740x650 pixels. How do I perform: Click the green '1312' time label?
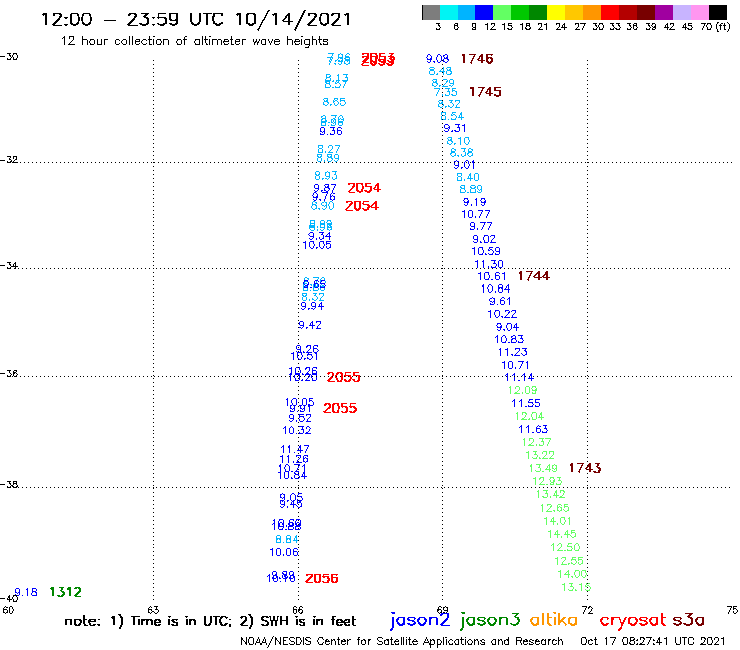pos(65,592)
